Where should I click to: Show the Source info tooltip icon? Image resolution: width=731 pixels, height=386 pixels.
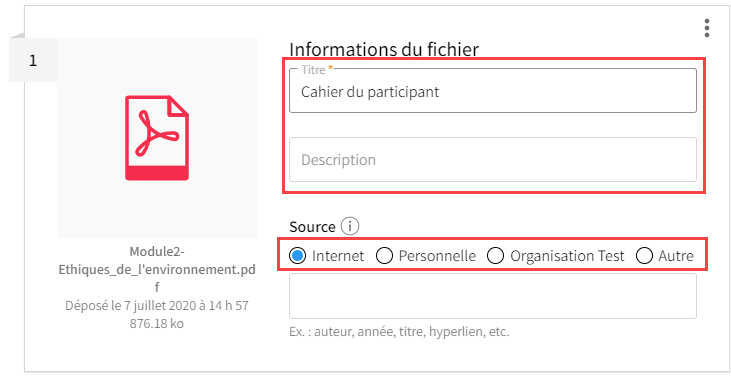tap(350, 226)
